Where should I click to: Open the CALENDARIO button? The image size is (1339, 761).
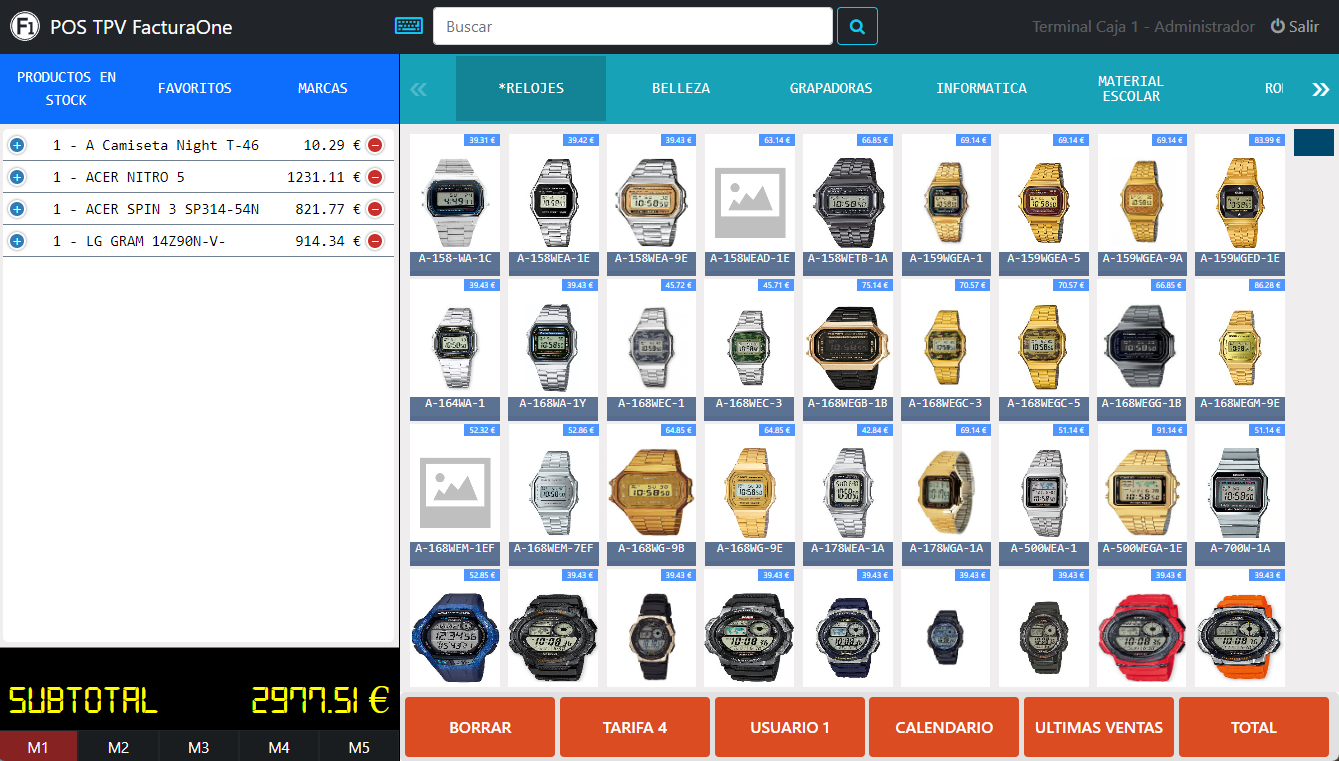tap(944, 727)
